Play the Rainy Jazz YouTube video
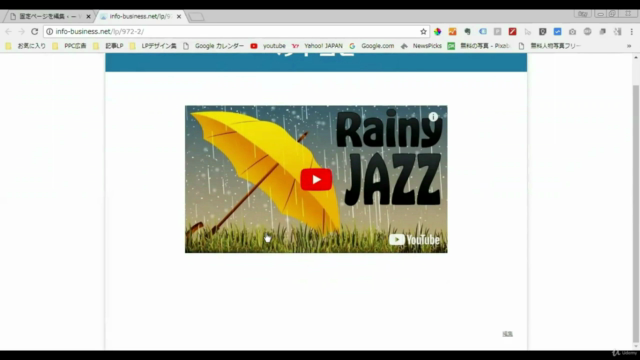This screenshot has height=360, width=640. click(316, 179)
